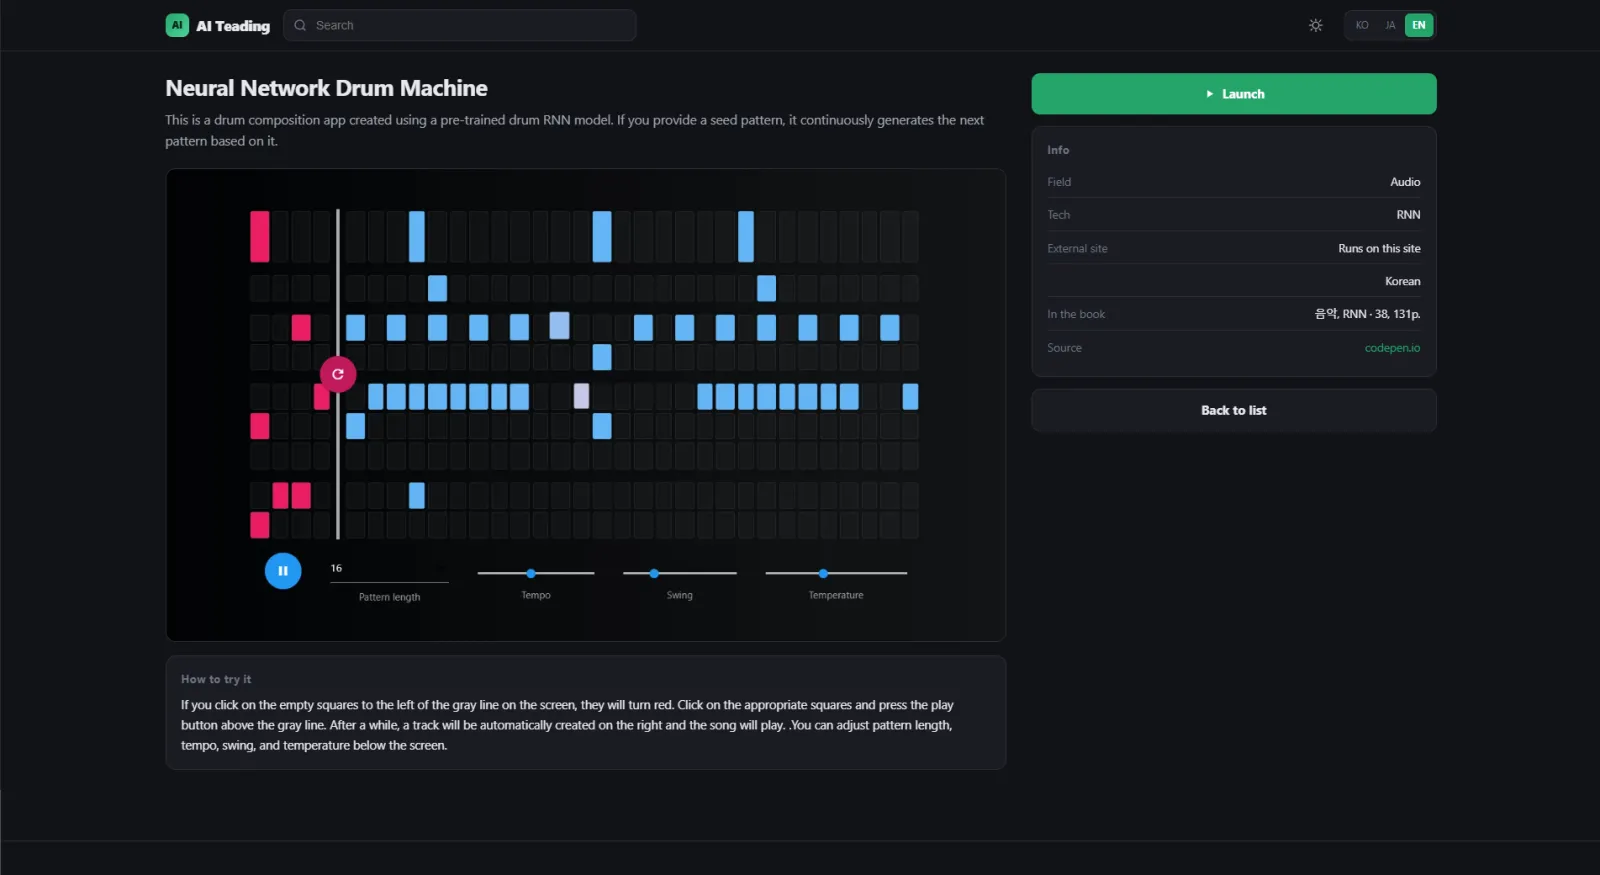Click the red regenerate pattern icon
The height and width of the screenshot is (875, 1600).
coord(338,374)
